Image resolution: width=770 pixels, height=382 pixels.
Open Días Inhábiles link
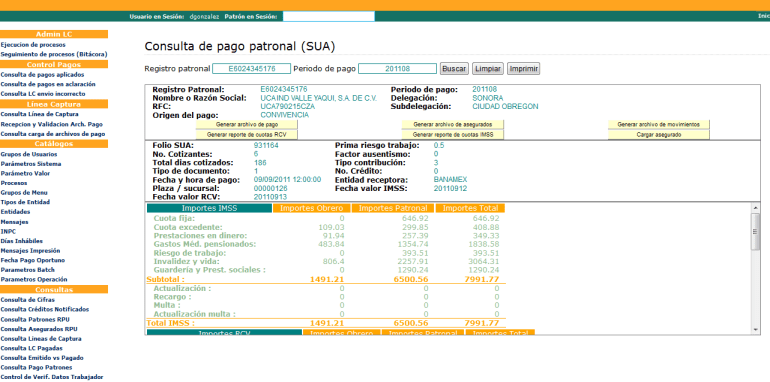tap(22, 241)
